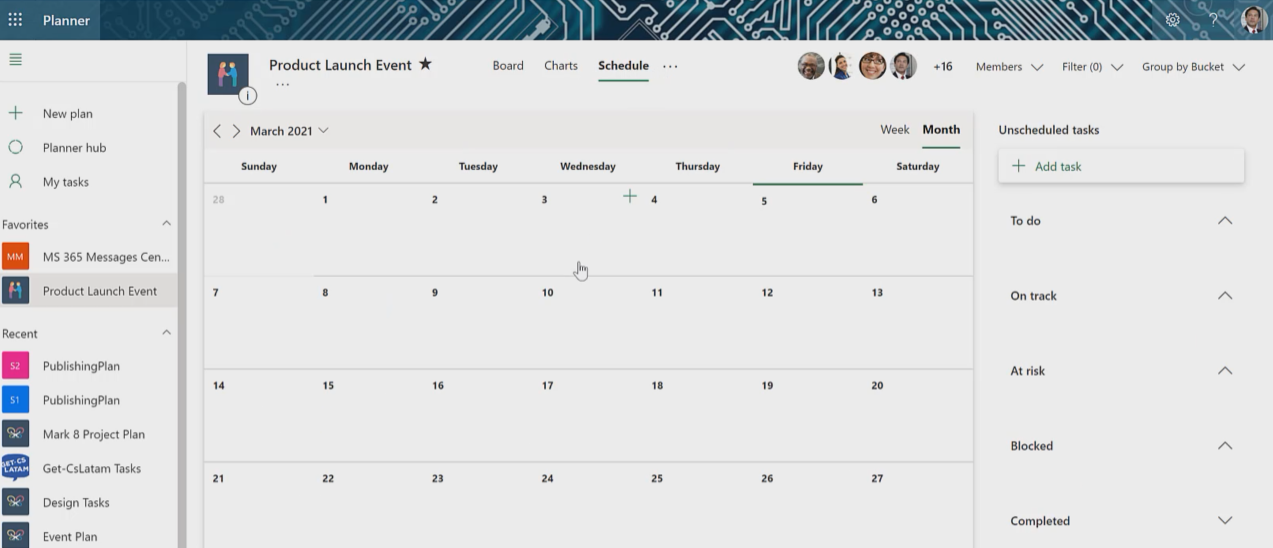Collapse the Blocked bucket

pyautogui.click(x=1225, y=446)
